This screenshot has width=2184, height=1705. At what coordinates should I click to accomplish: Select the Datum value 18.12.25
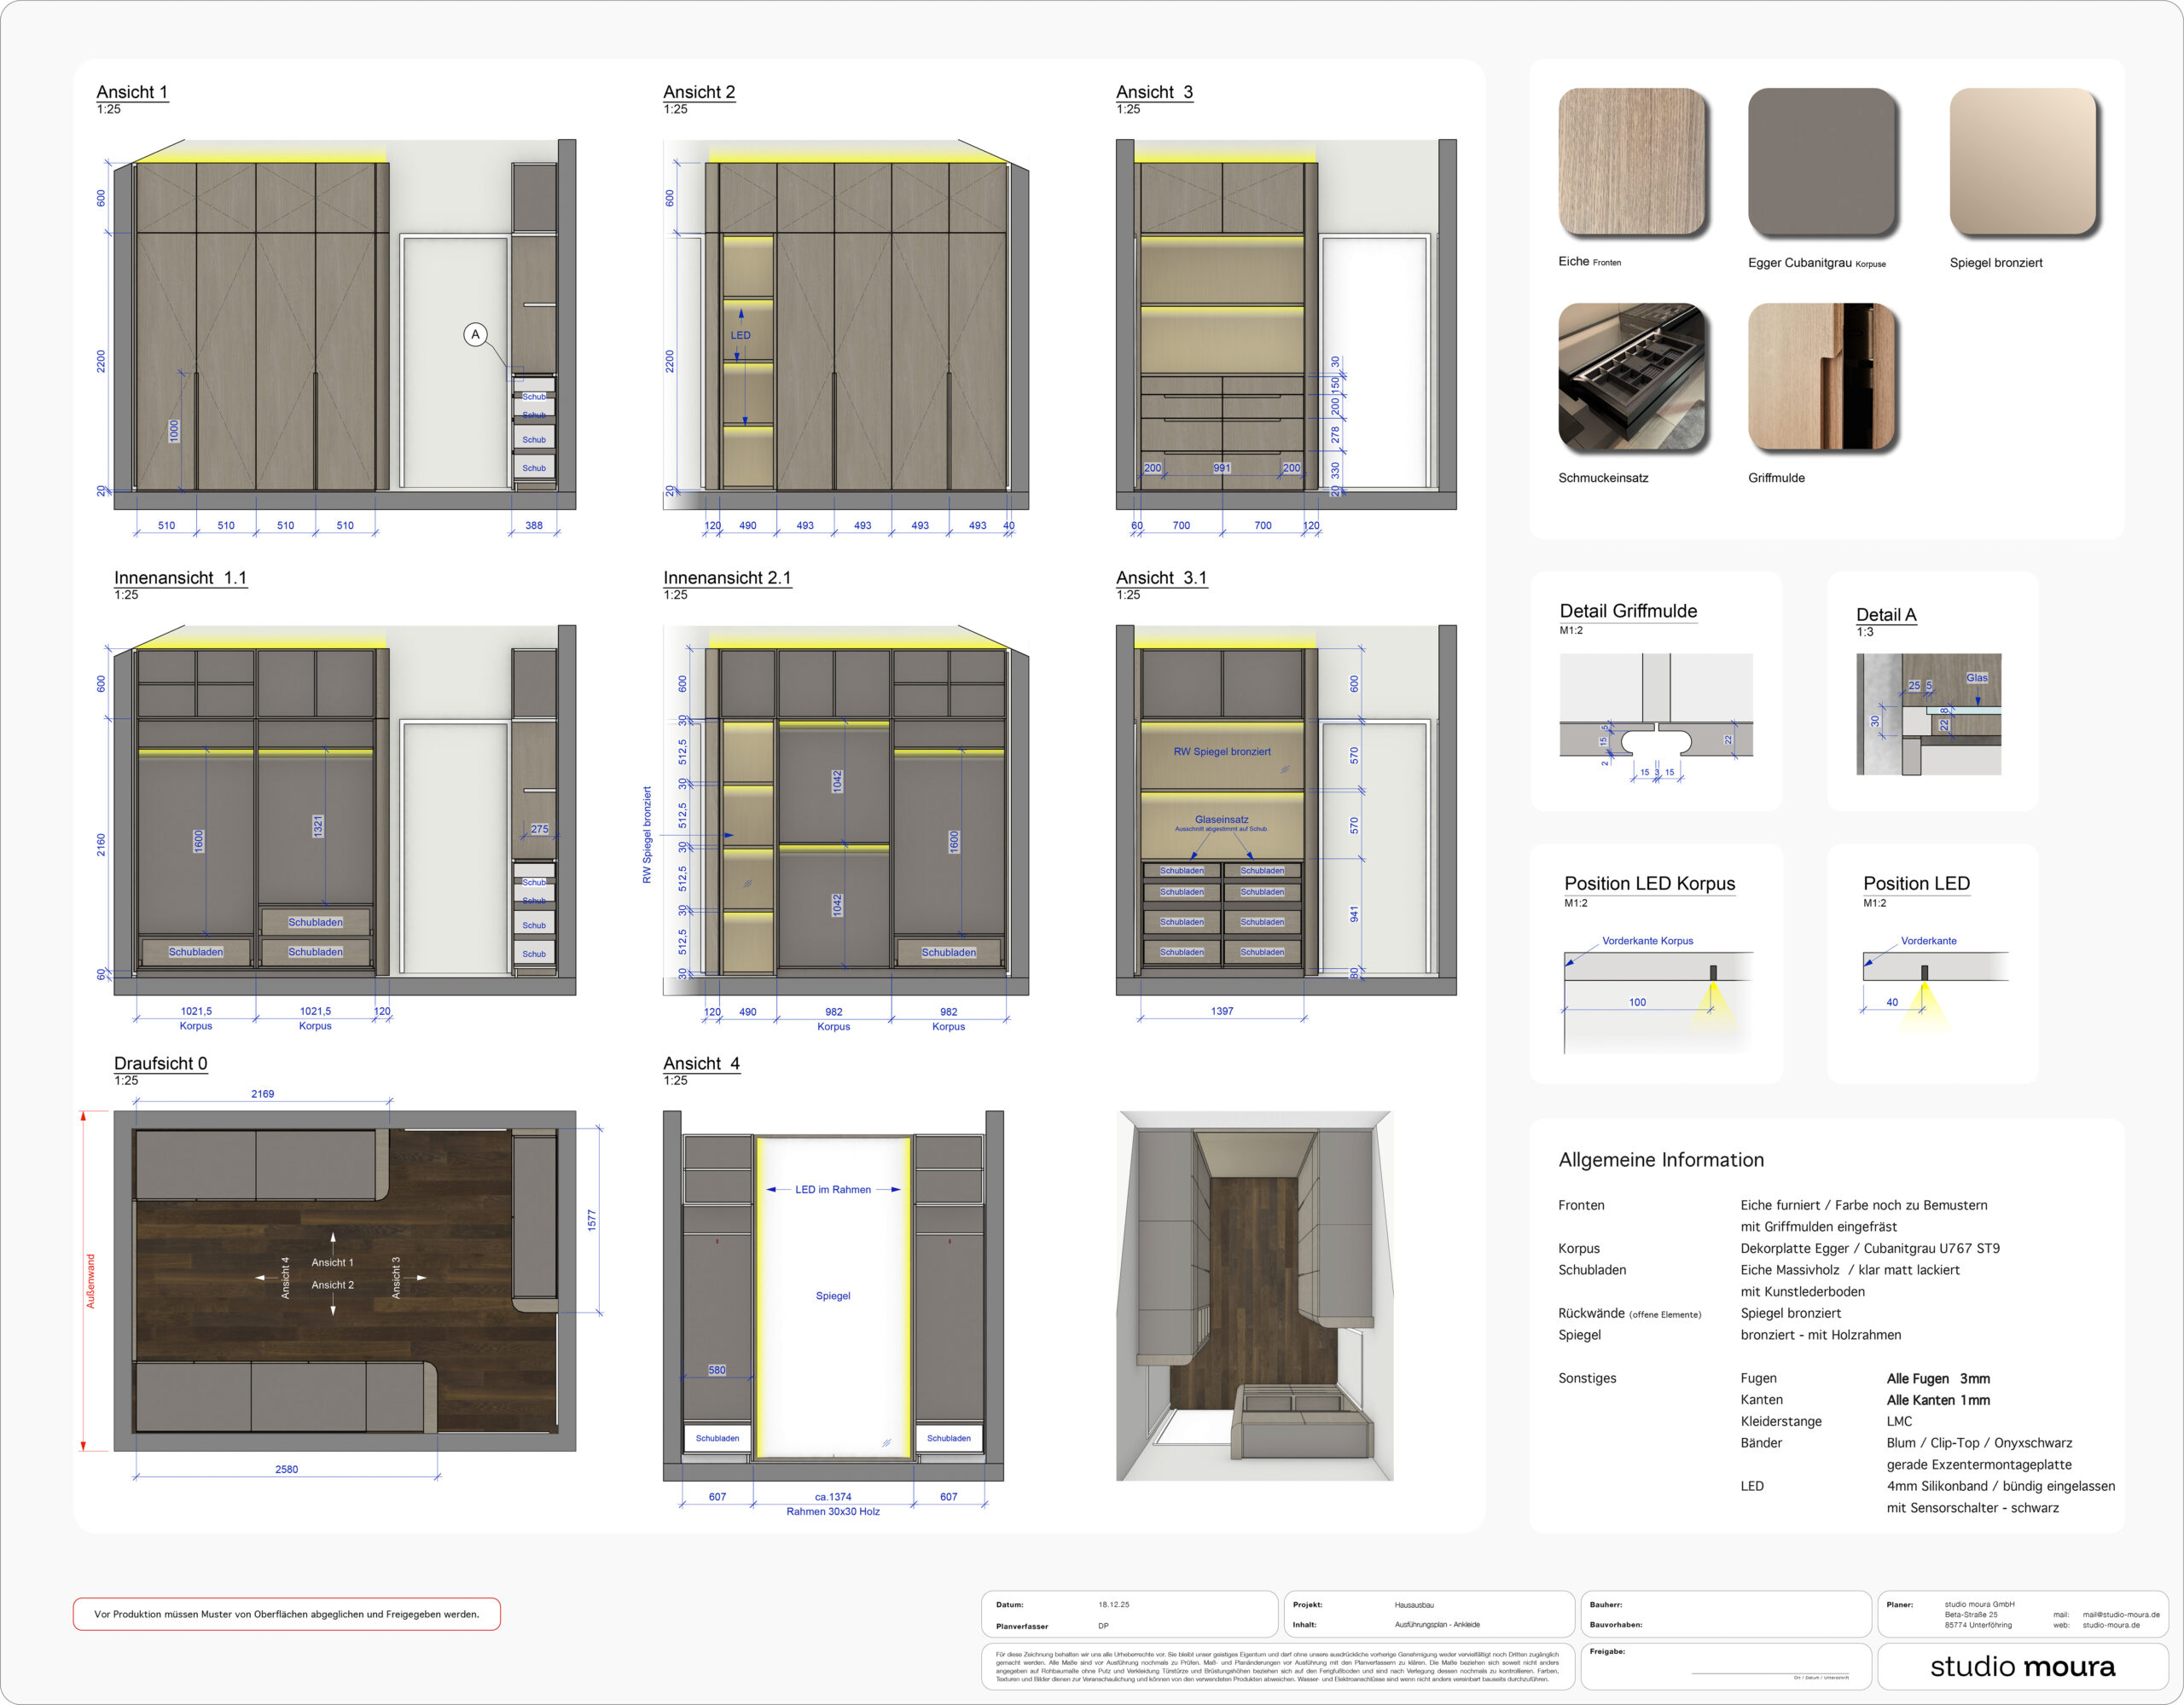(1114, 1604)
